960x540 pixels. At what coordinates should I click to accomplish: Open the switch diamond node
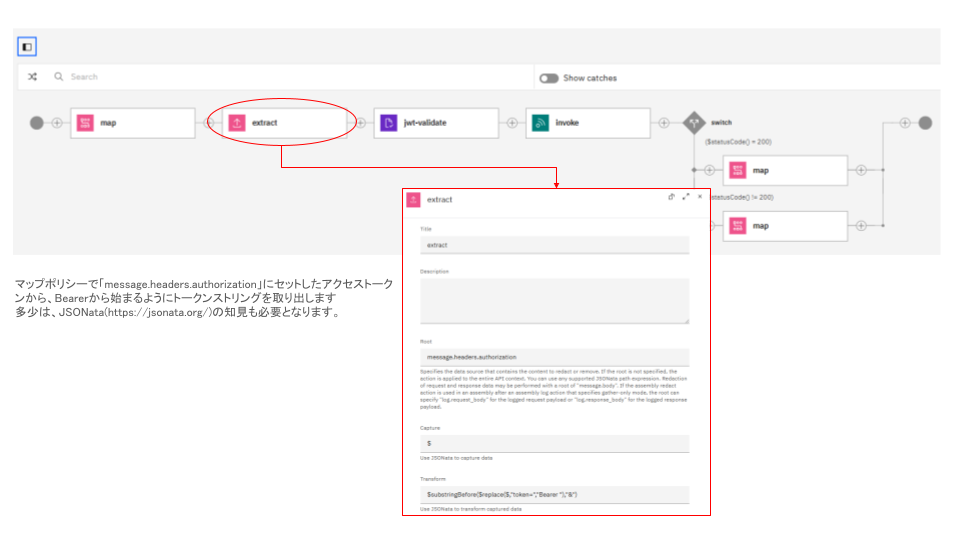coord(694,122)
